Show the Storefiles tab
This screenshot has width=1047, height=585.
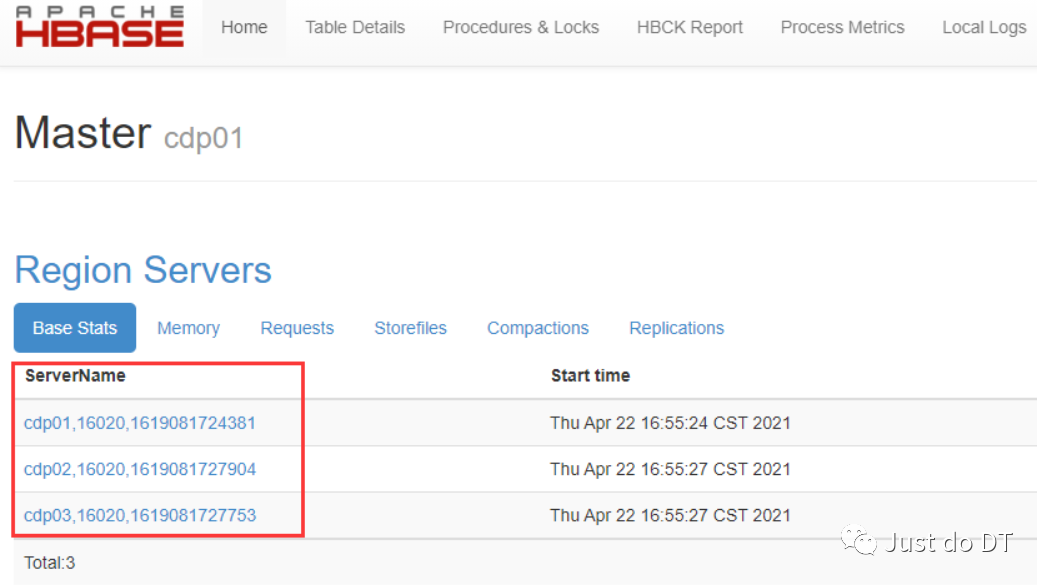tap(410, 328)
